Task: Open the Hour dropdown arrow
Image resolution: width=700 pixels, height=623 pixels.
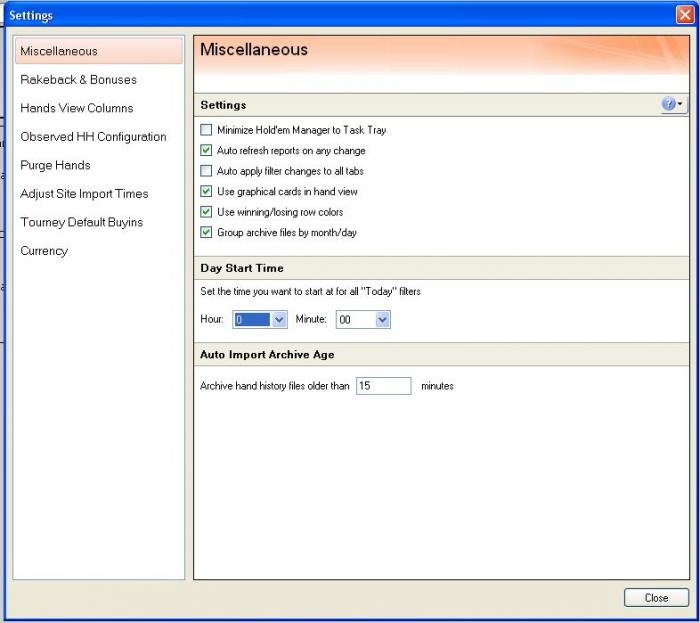Action: pyautogui.click(x=279, y=320)
